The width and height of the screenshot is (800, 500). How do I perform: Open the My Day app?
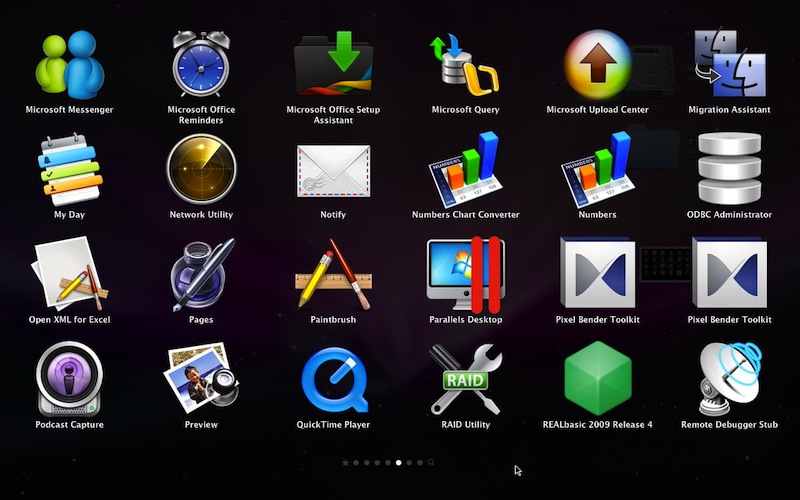pyautogui.click(x=69, y=168)
